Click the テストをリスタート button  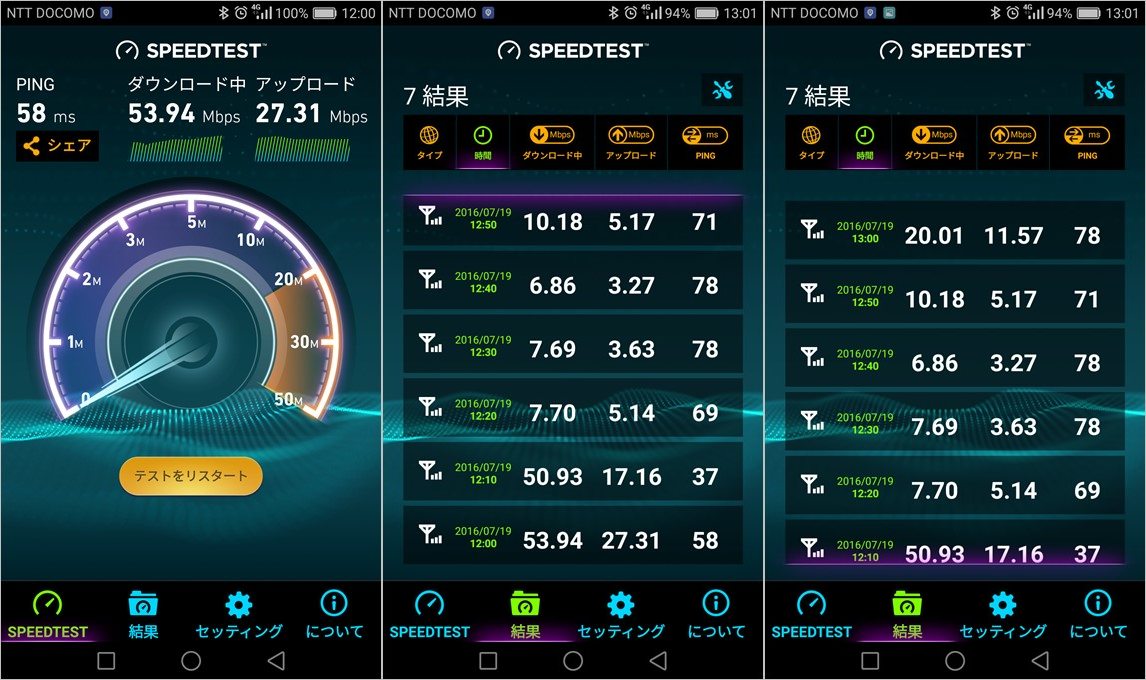click(x=191, y=476)
